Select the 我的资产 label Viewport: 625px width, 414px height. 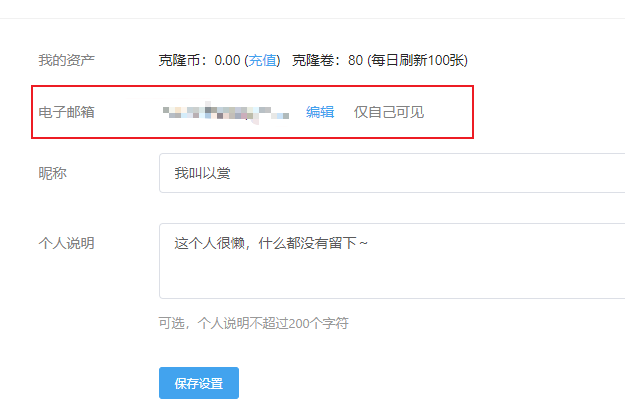coord(66,60)
